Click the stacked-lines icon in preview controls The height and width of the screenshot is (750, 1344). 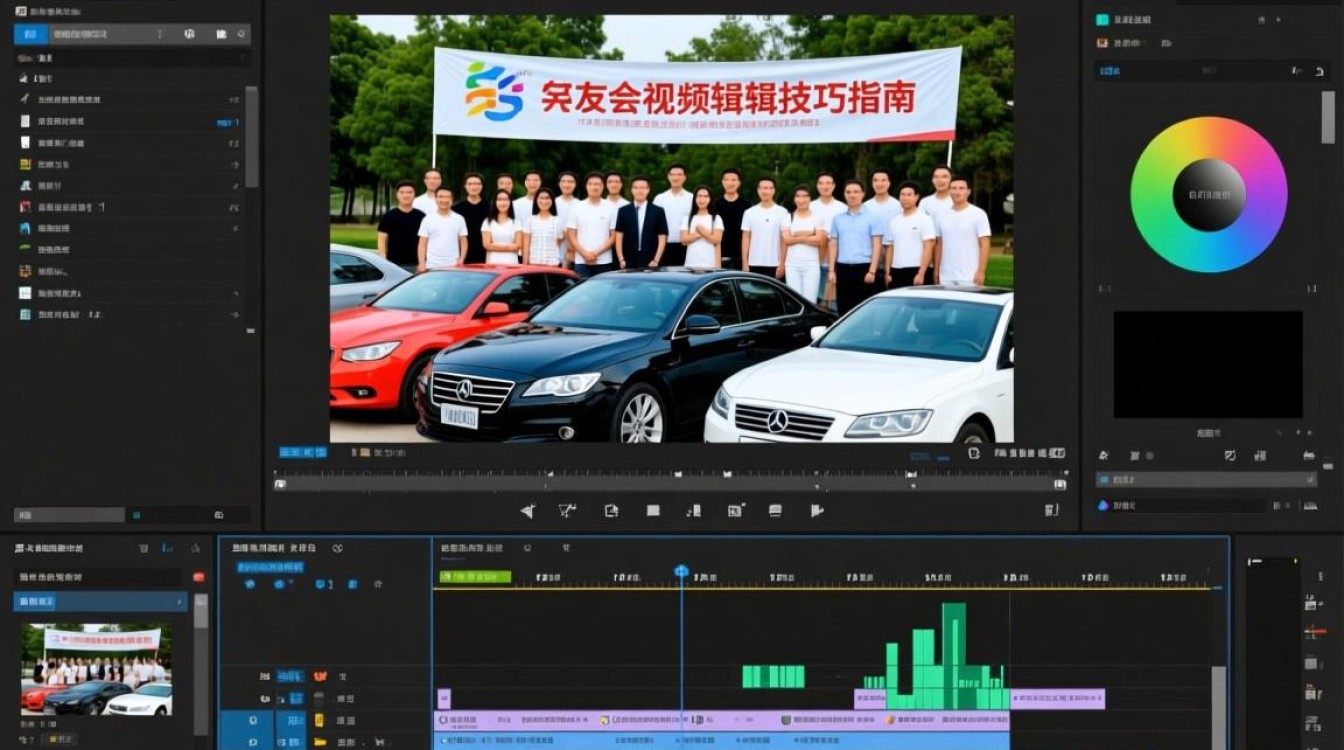pos(775,511)
